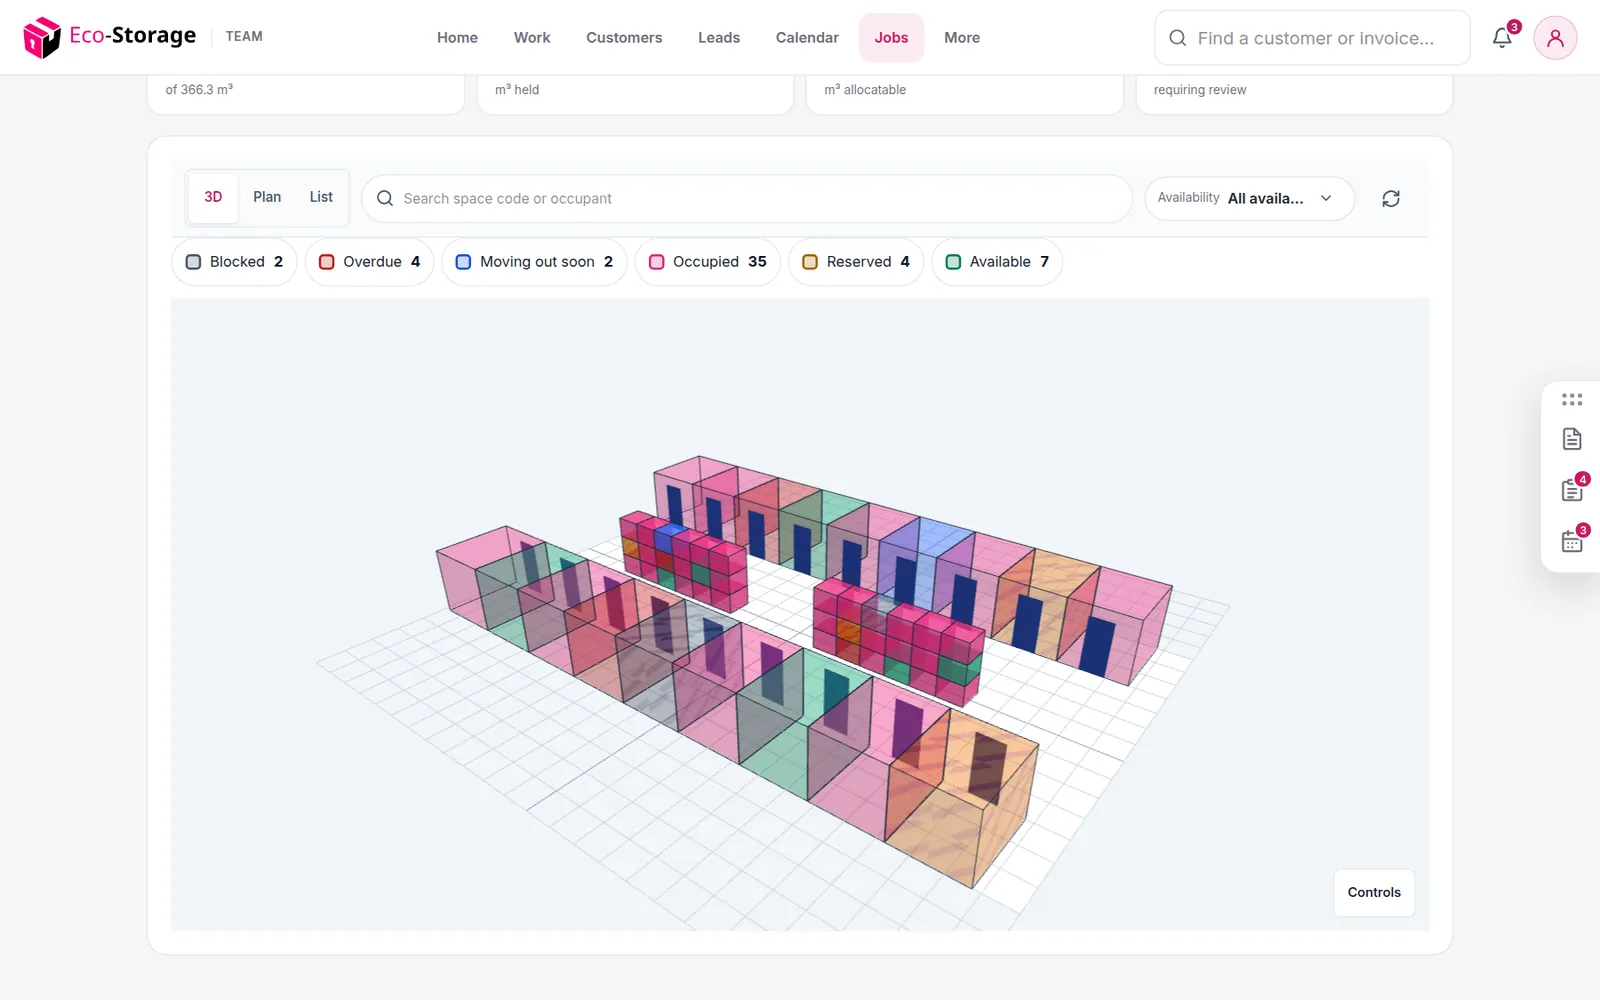Toggle the Available filter chip
The width and height of the screenshot is (1600, 1000).
997,262
